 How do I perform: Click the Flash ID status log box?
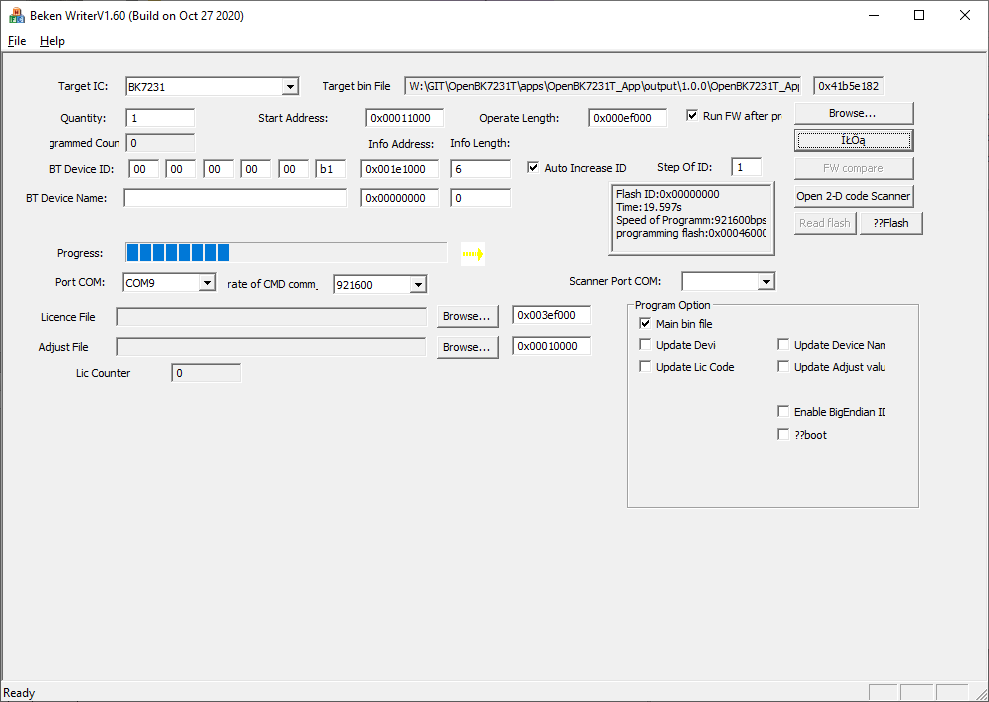pyautogui.click(x=691, y=219)
